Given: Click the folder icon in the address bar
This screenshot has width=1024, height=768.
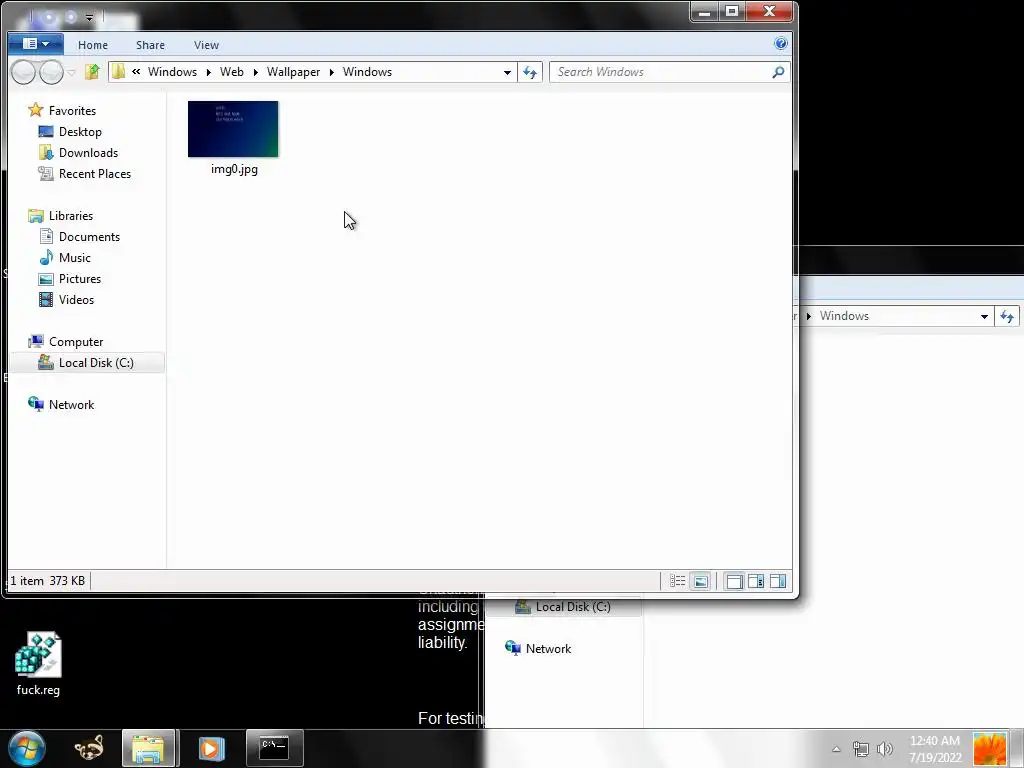Looking at the screenshot, I should click(118, 72).
